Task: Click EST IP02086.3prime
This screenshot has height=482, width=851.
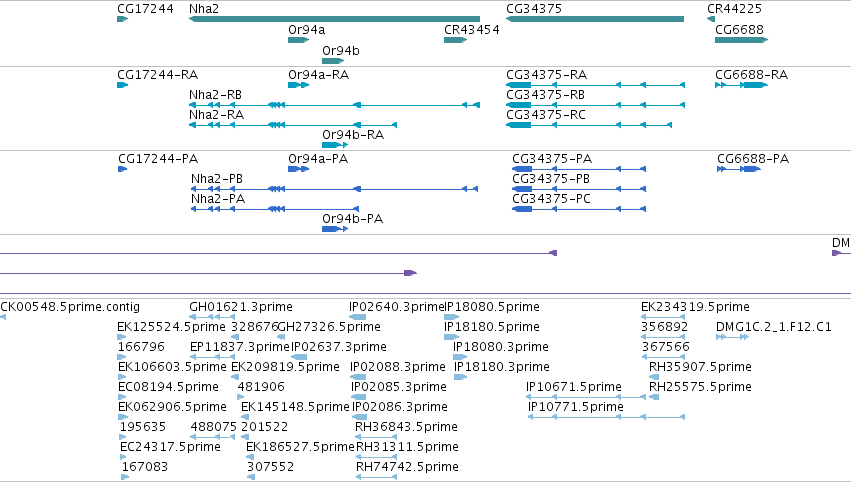Action: (x=400, y=408)
